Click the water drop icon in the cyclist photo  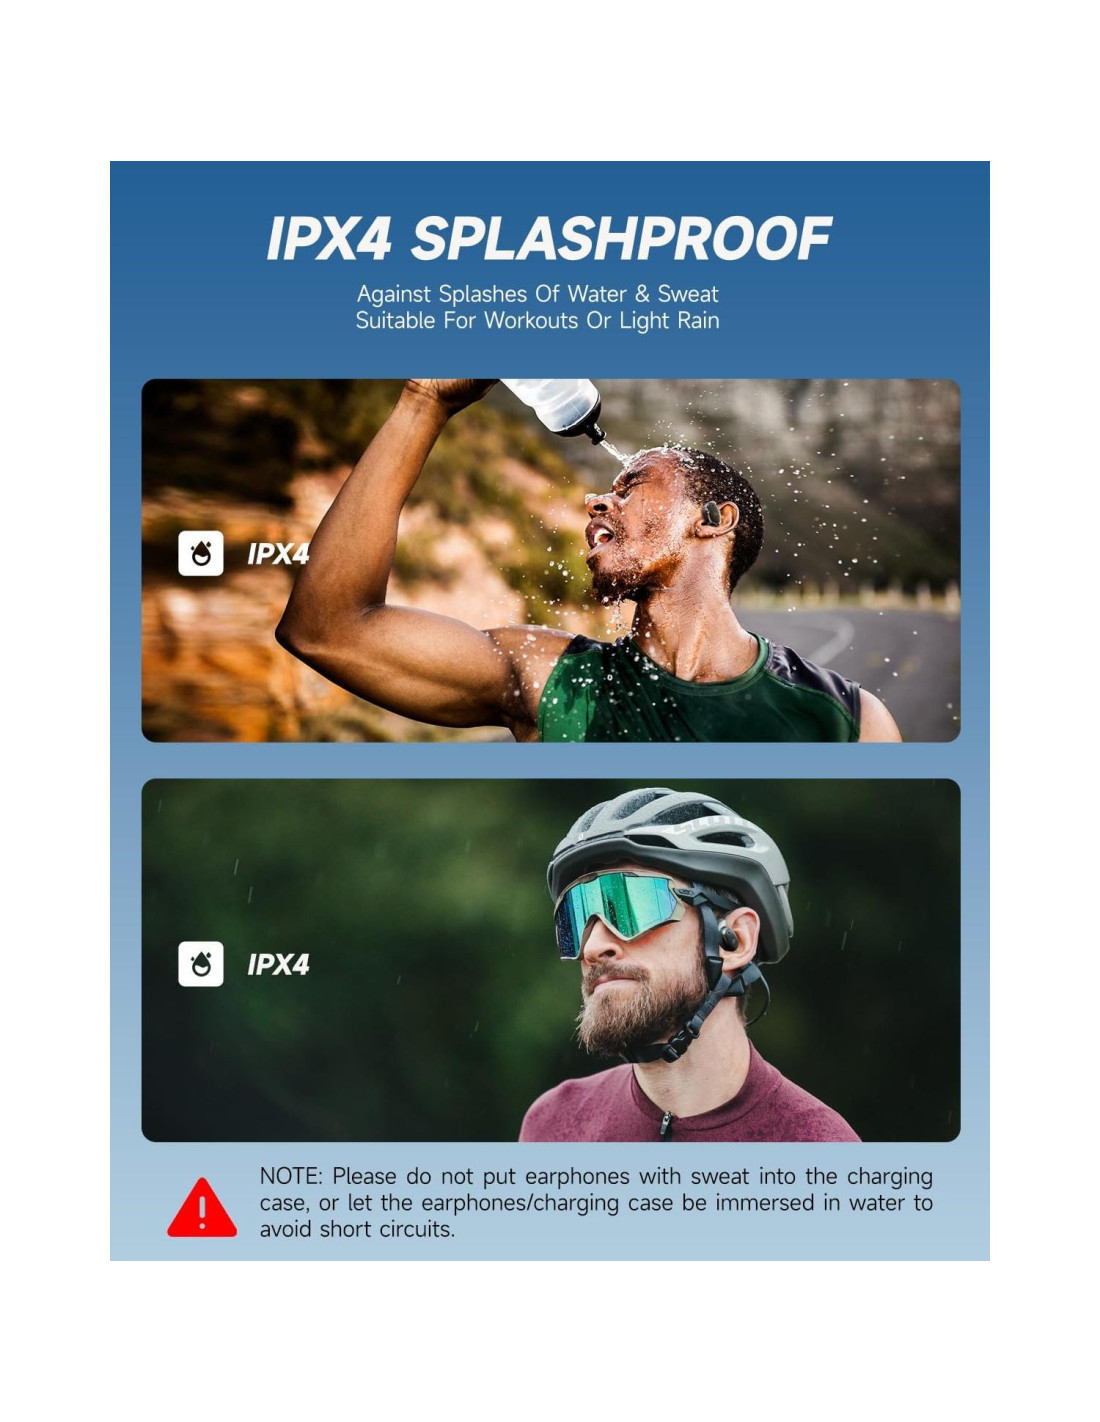pyautogui.click(x=201, y=964)
